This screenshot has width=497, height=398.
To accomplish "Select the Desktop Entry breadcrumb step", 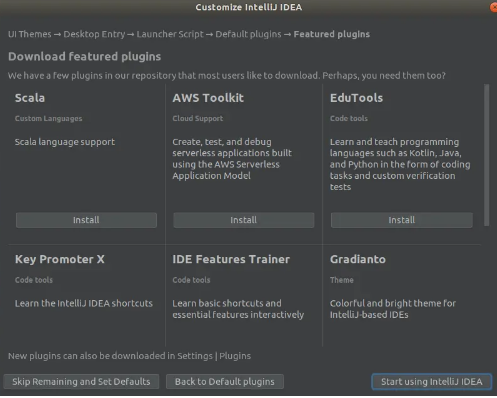I will coord(94,34).
